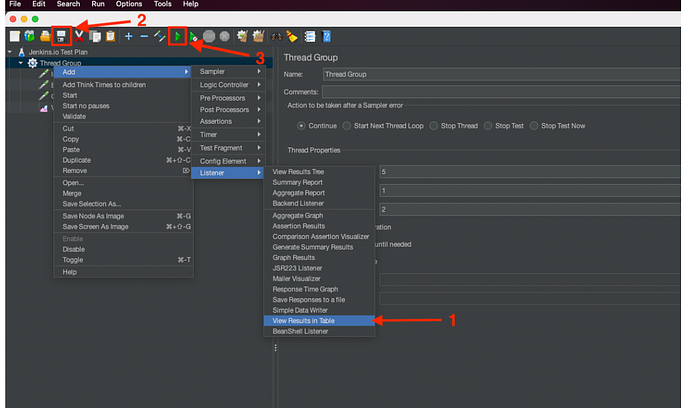Click the gear icon of Thread Group node
Viewport: 684px width, 408px height.
pos(32,63)
